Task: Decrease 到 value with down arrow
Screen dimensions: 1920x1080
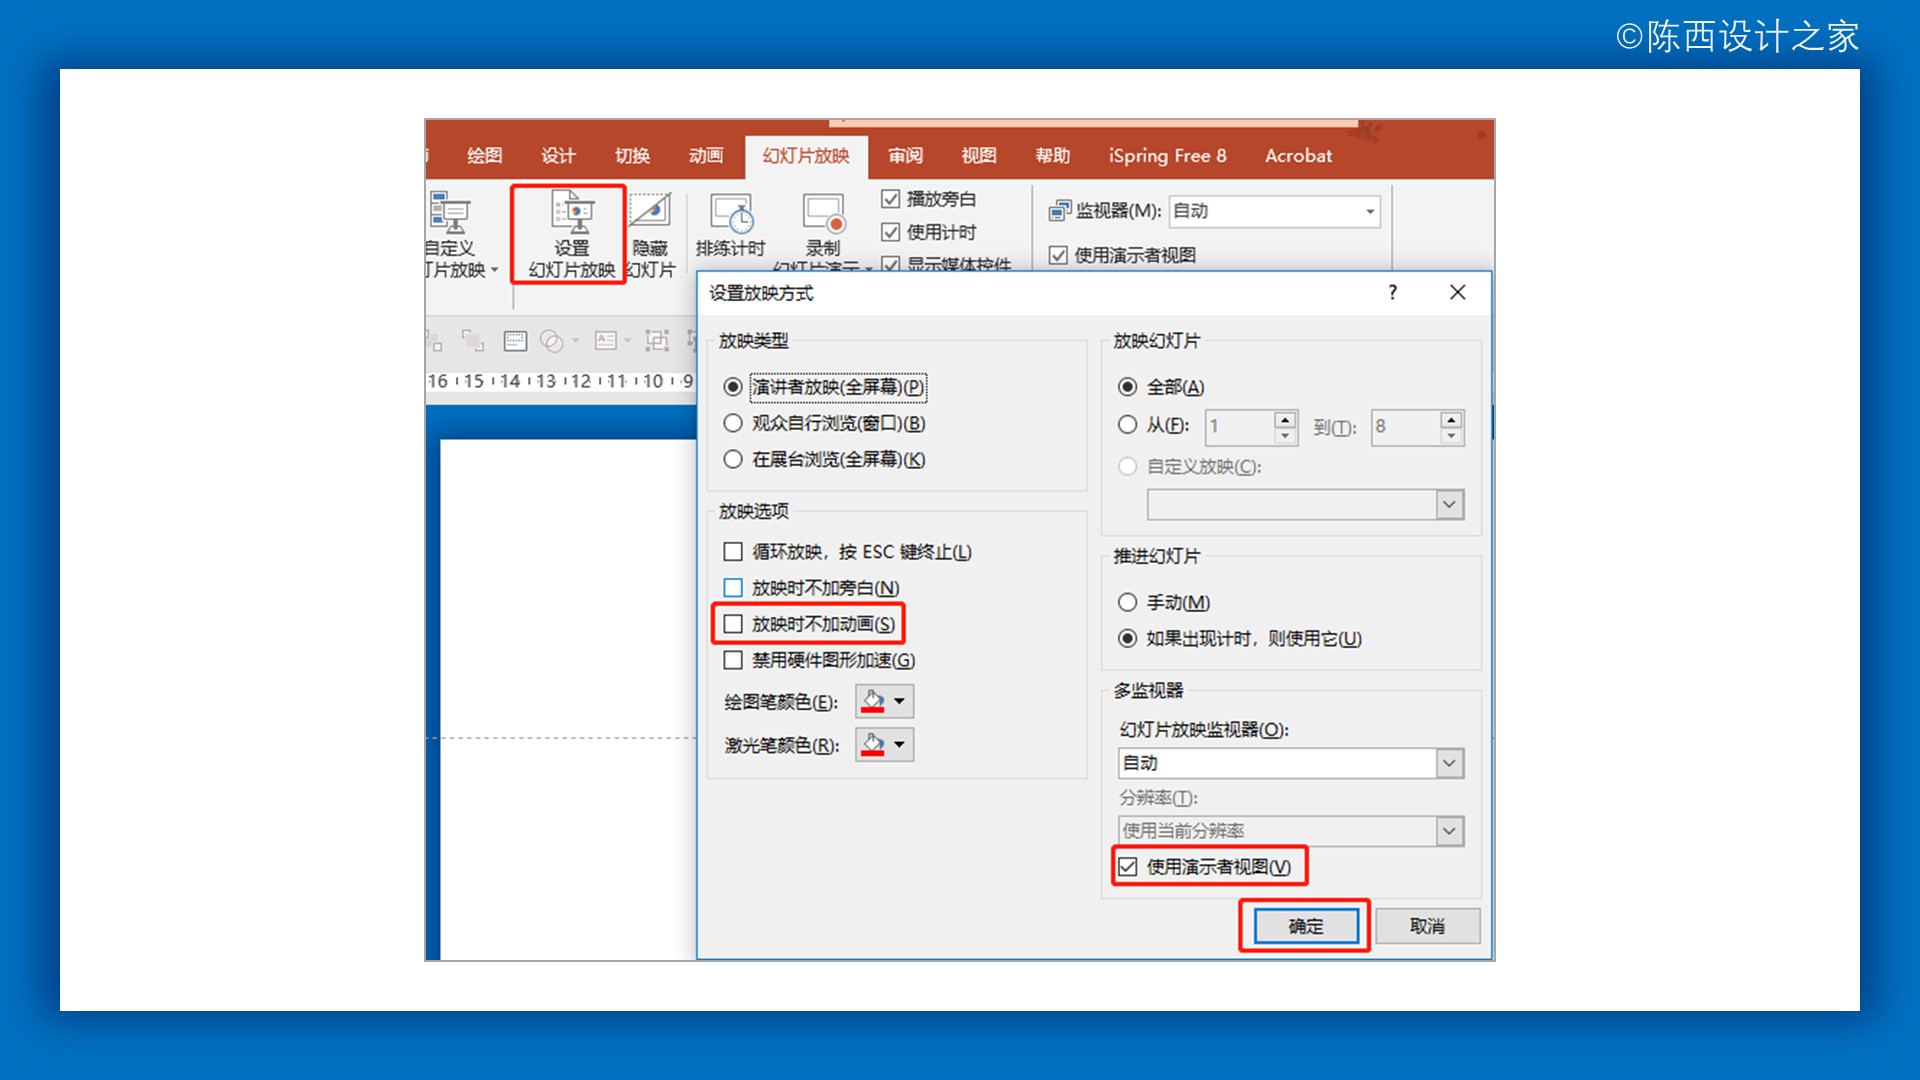Action: (1452, 436)
